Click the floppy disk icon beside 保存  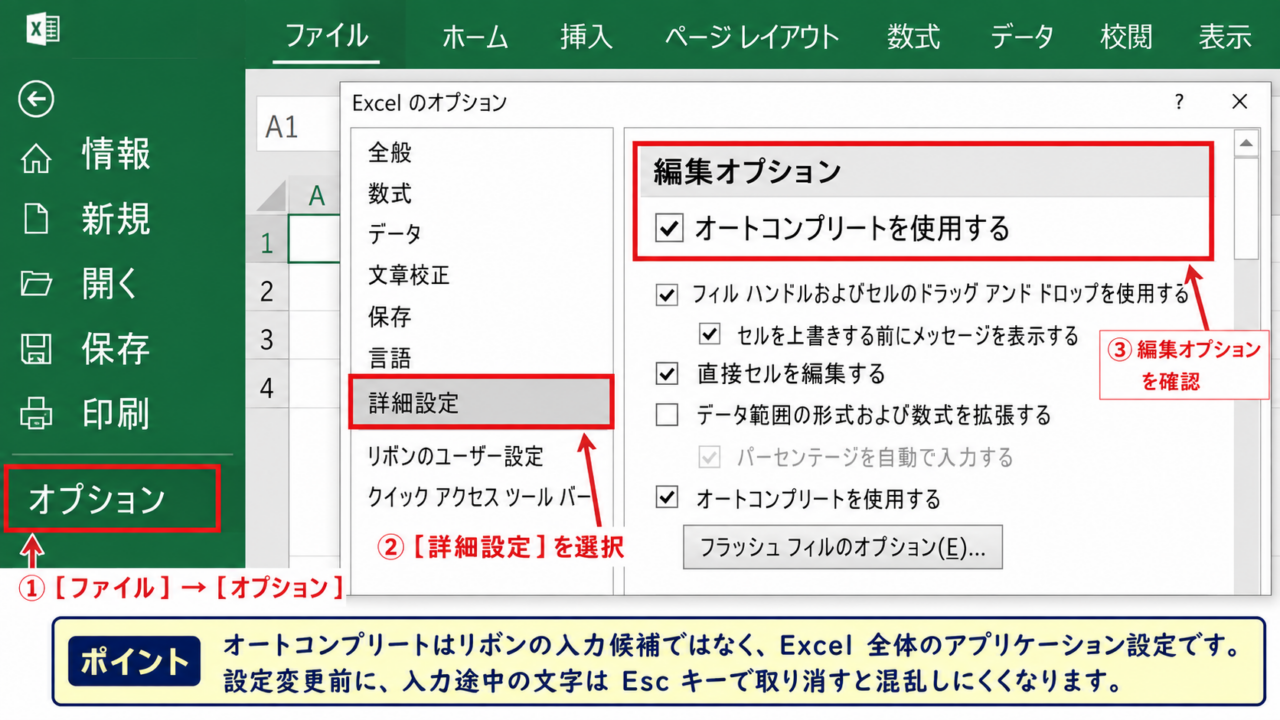click(36, 349)
